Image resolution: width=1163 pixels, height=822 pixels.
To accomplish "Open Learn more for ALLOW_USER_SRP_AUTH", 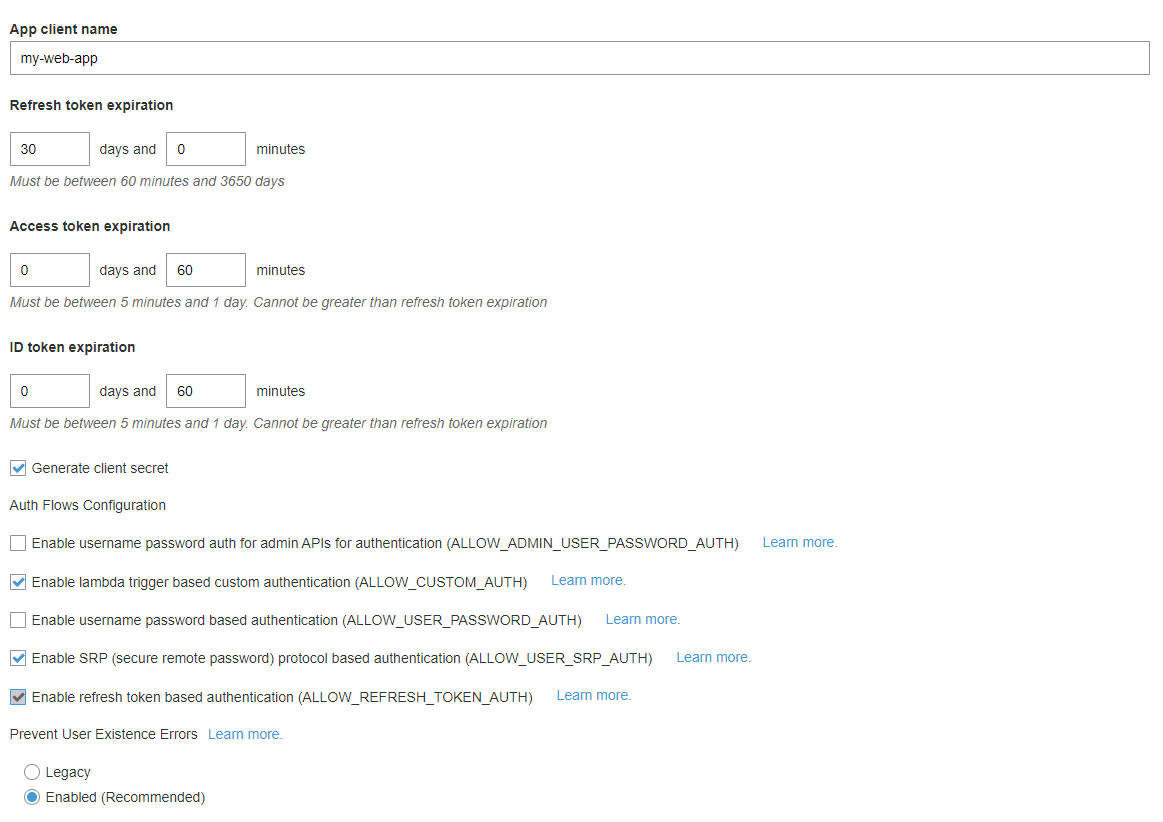I will [713, 657].
